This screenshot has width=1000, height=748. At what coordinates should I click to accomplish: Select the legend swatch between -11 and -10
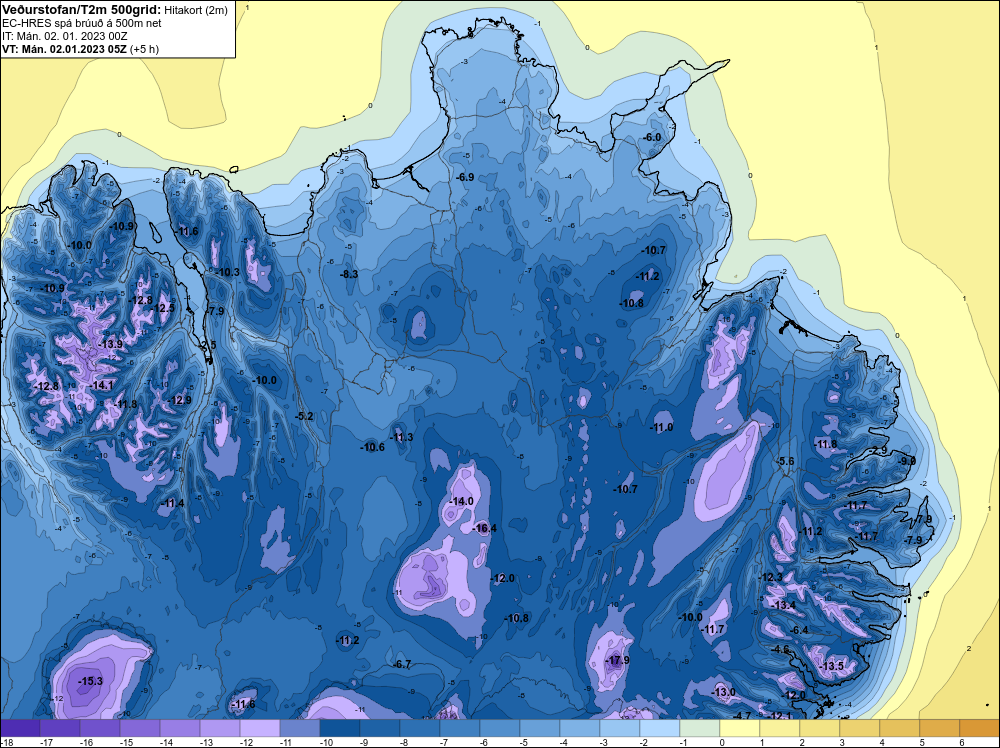pyautogui.click(x=300, y=728)
